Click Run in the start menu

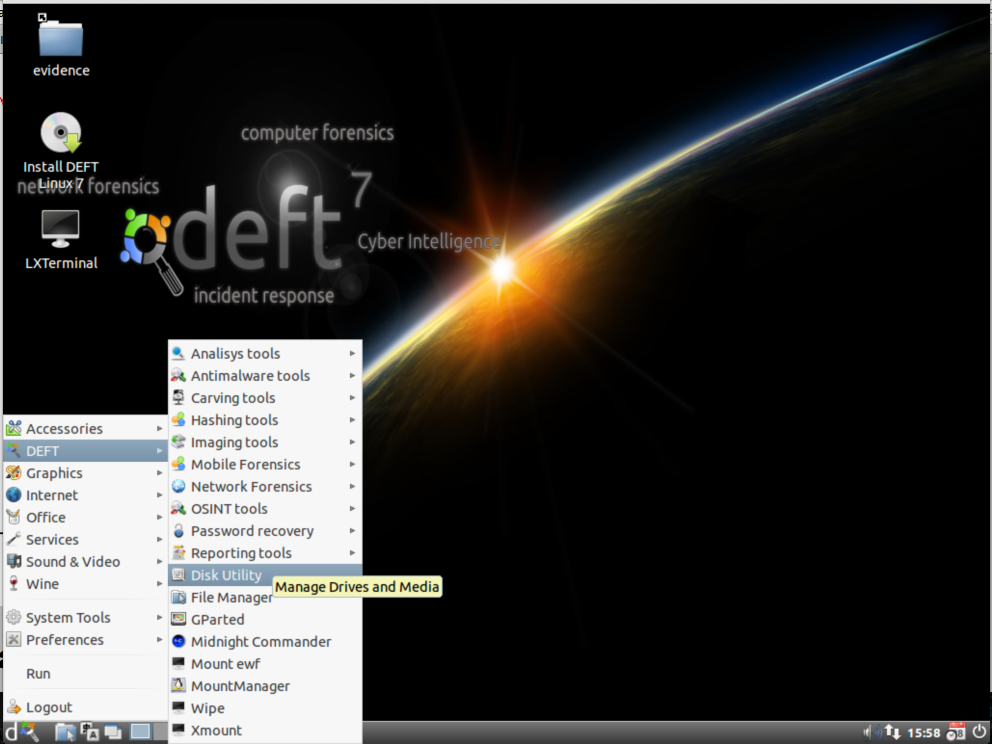pos(85,674)
